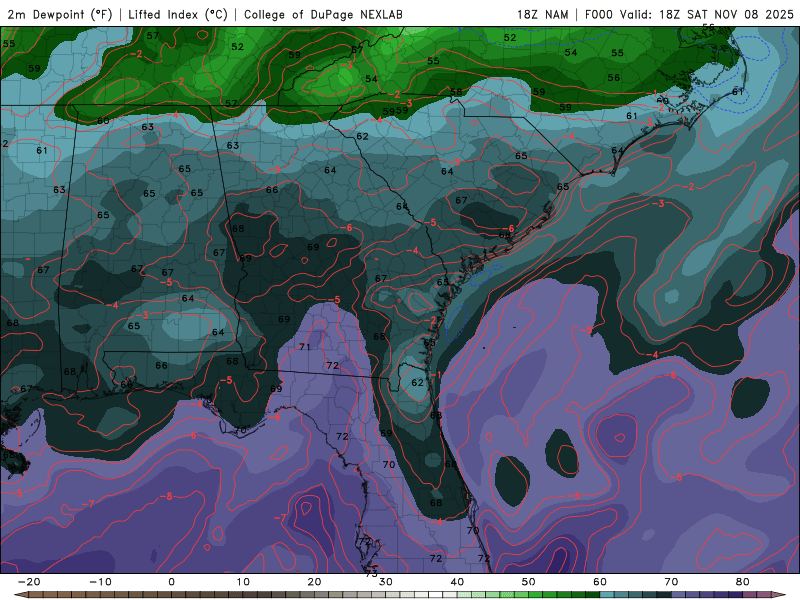Click the 40 label on the color scale
Viewport: 800px width, 600px height.
(x=457, y=582)
